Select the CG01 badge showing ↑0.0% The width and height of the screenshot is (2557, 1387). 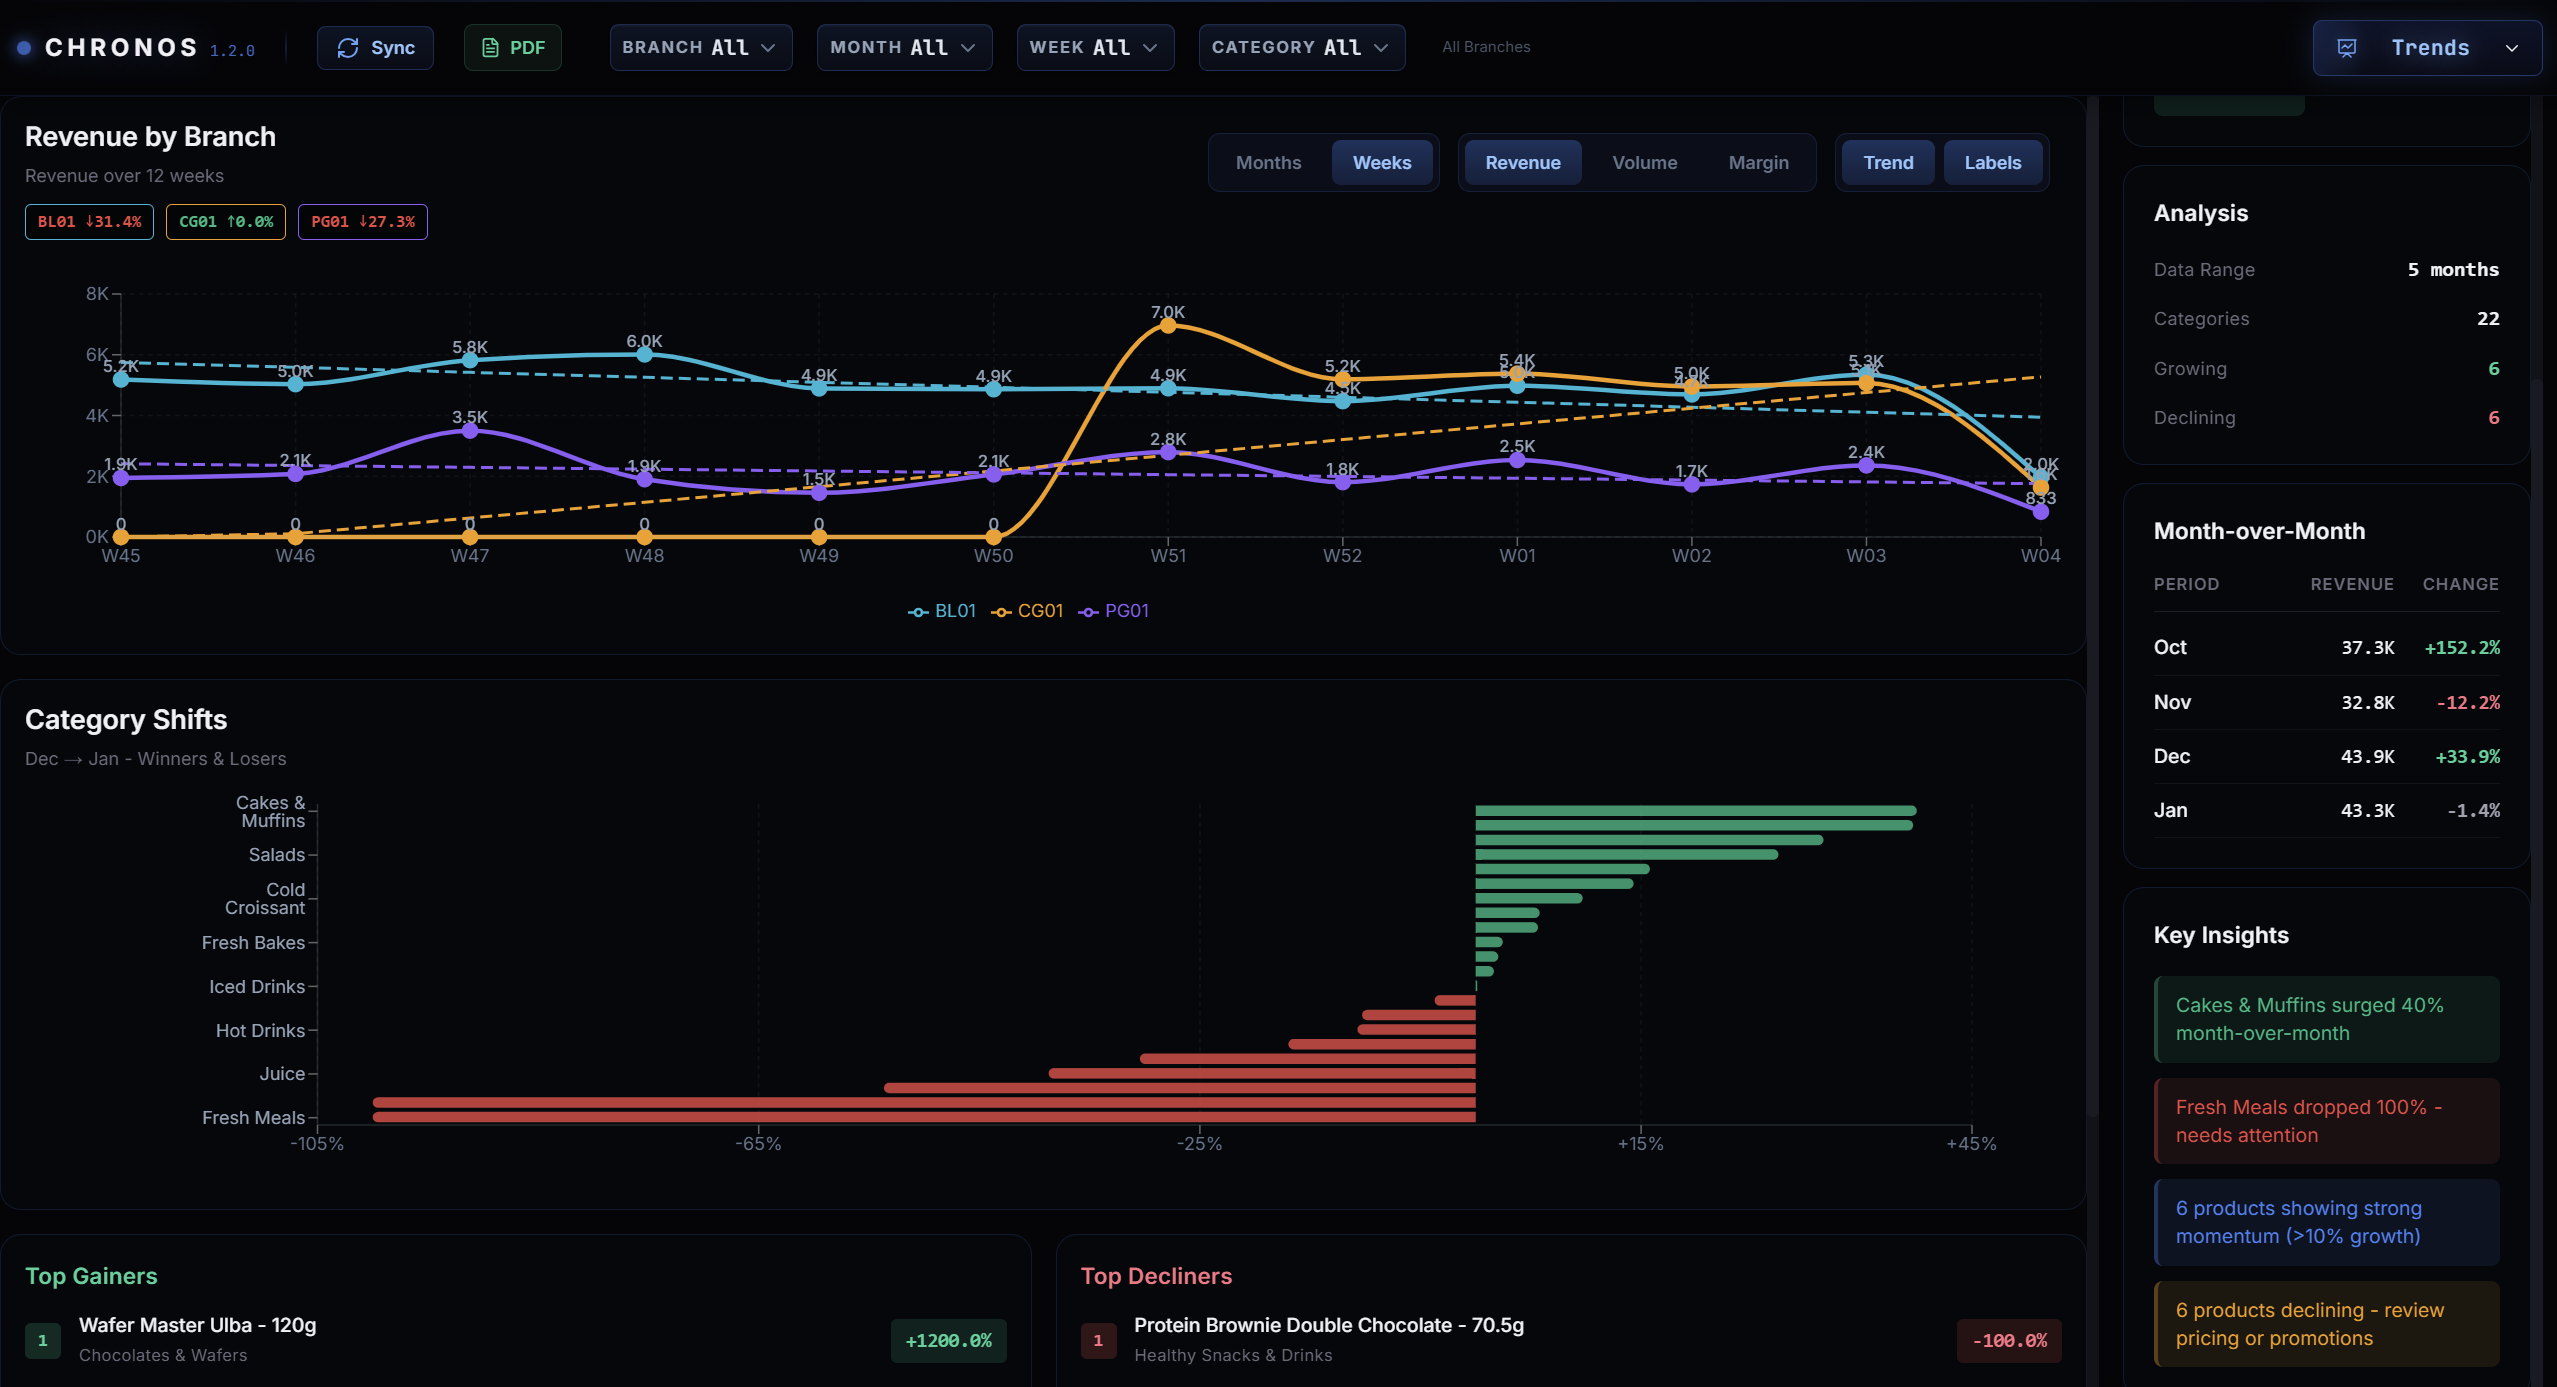225,221
